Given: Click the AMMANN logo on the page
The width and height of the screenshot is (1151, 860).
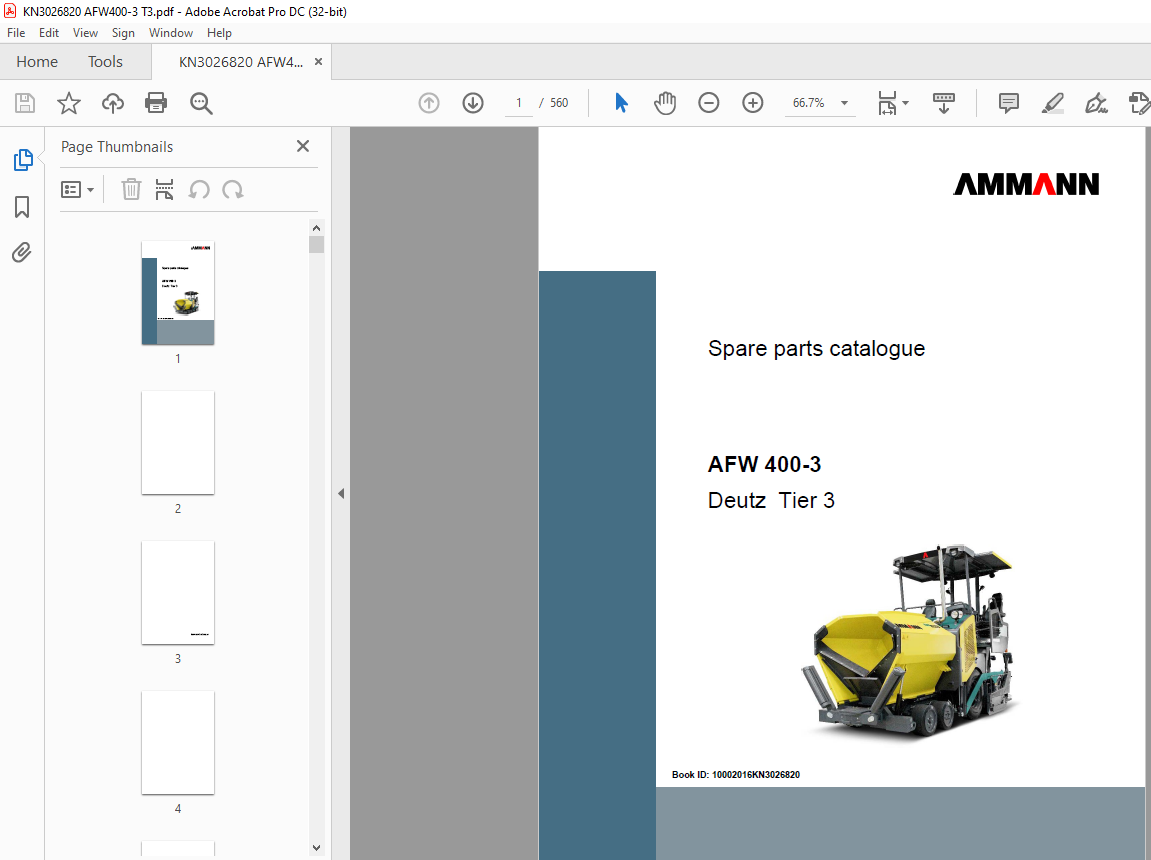Looking at the screenshot, I should (x=1026, y=183).
